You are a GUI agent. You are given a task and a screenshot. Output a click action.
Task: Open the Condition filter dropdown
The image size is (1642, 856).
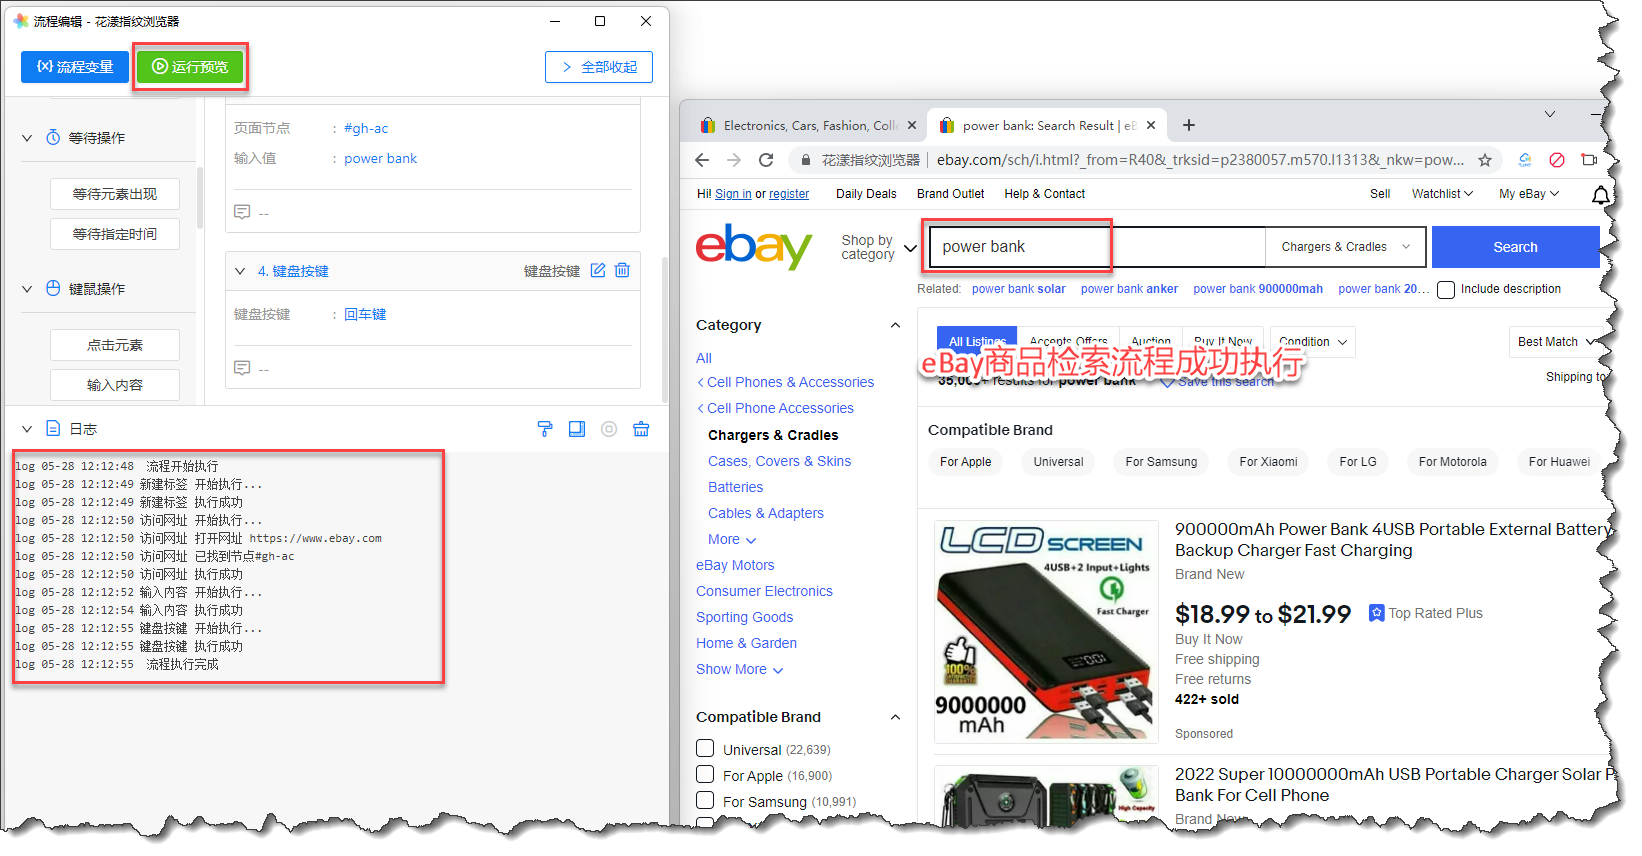(1313, 342)
